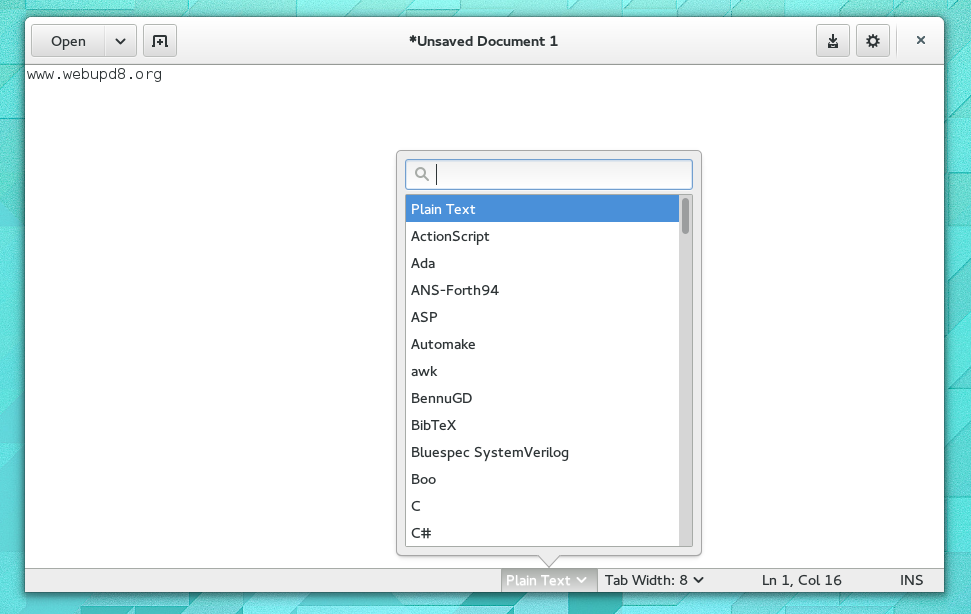Click the Ln 1, Col 16 indicator
Viewport: 971px width, 614px height.
click(x=803, y=580)
